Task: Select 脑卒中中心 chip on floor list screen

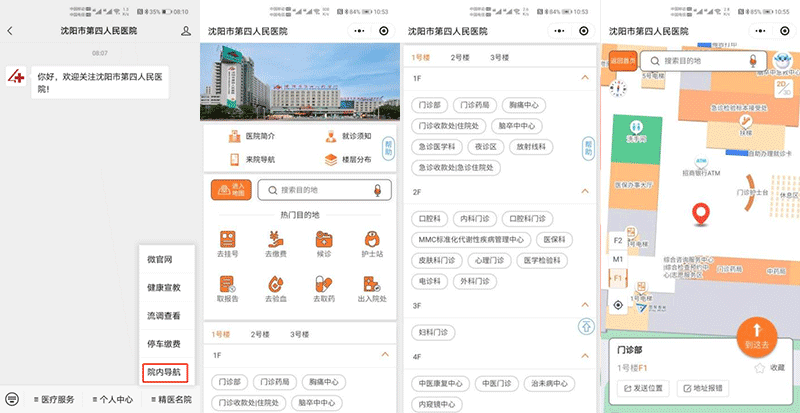Action: click(x=517, y=126)
